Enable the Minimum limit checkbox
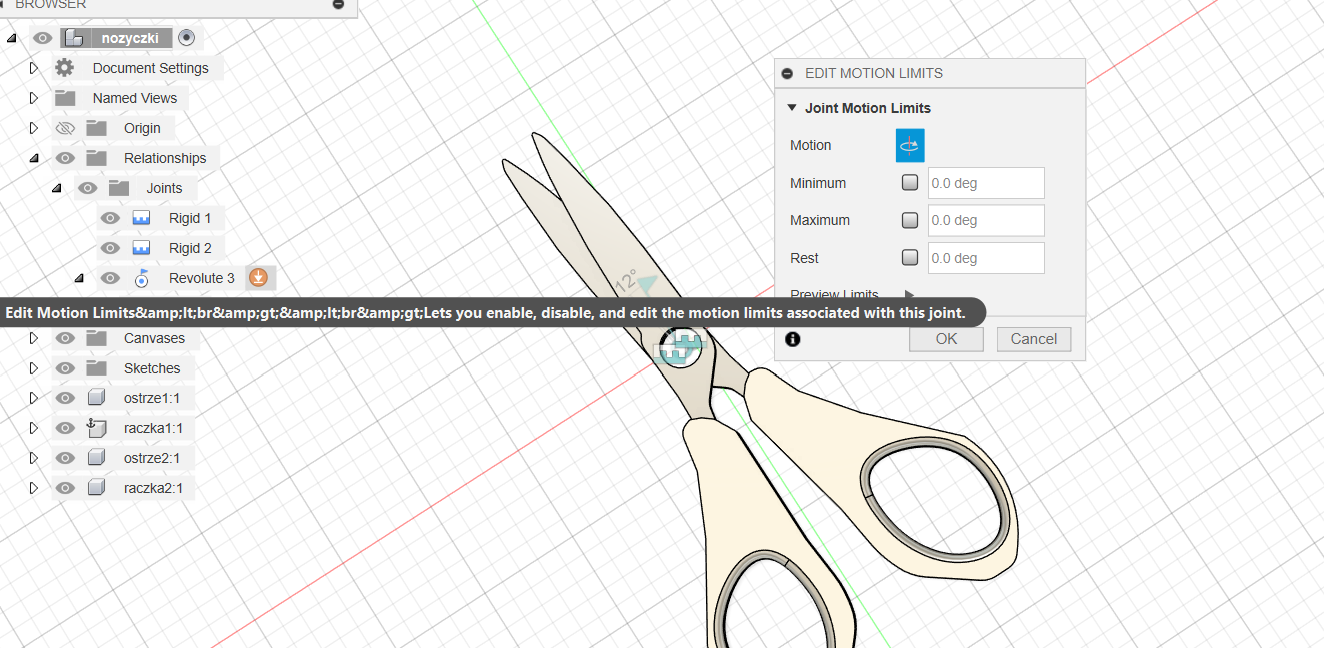The width and height of the screenshot is (1324, 648). [910, 183]
